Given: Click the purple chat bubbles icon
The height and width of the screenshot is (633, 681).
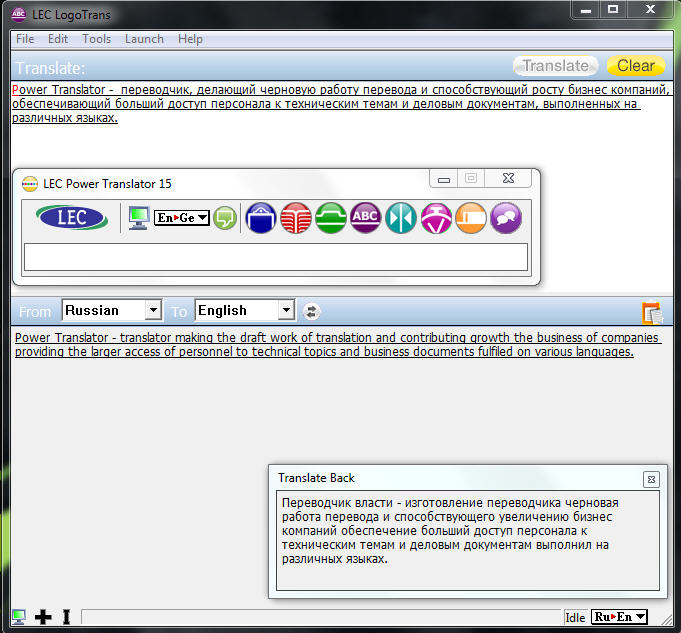Looking at the screenshot, I should pyautogui.click(x=506, y=217).
